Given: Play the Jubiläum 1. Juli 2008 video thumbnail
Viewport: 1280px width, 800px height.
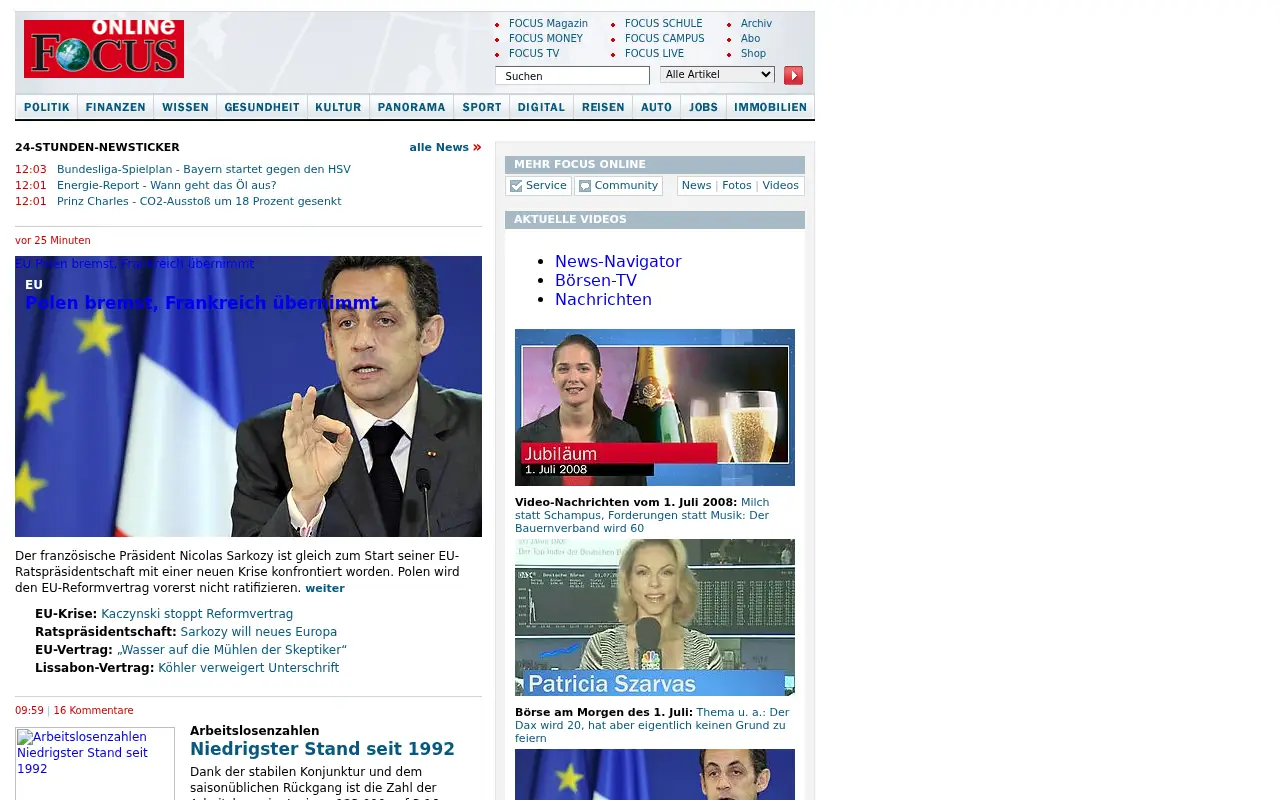Looking at the screenshot, I should coord(655,407).
